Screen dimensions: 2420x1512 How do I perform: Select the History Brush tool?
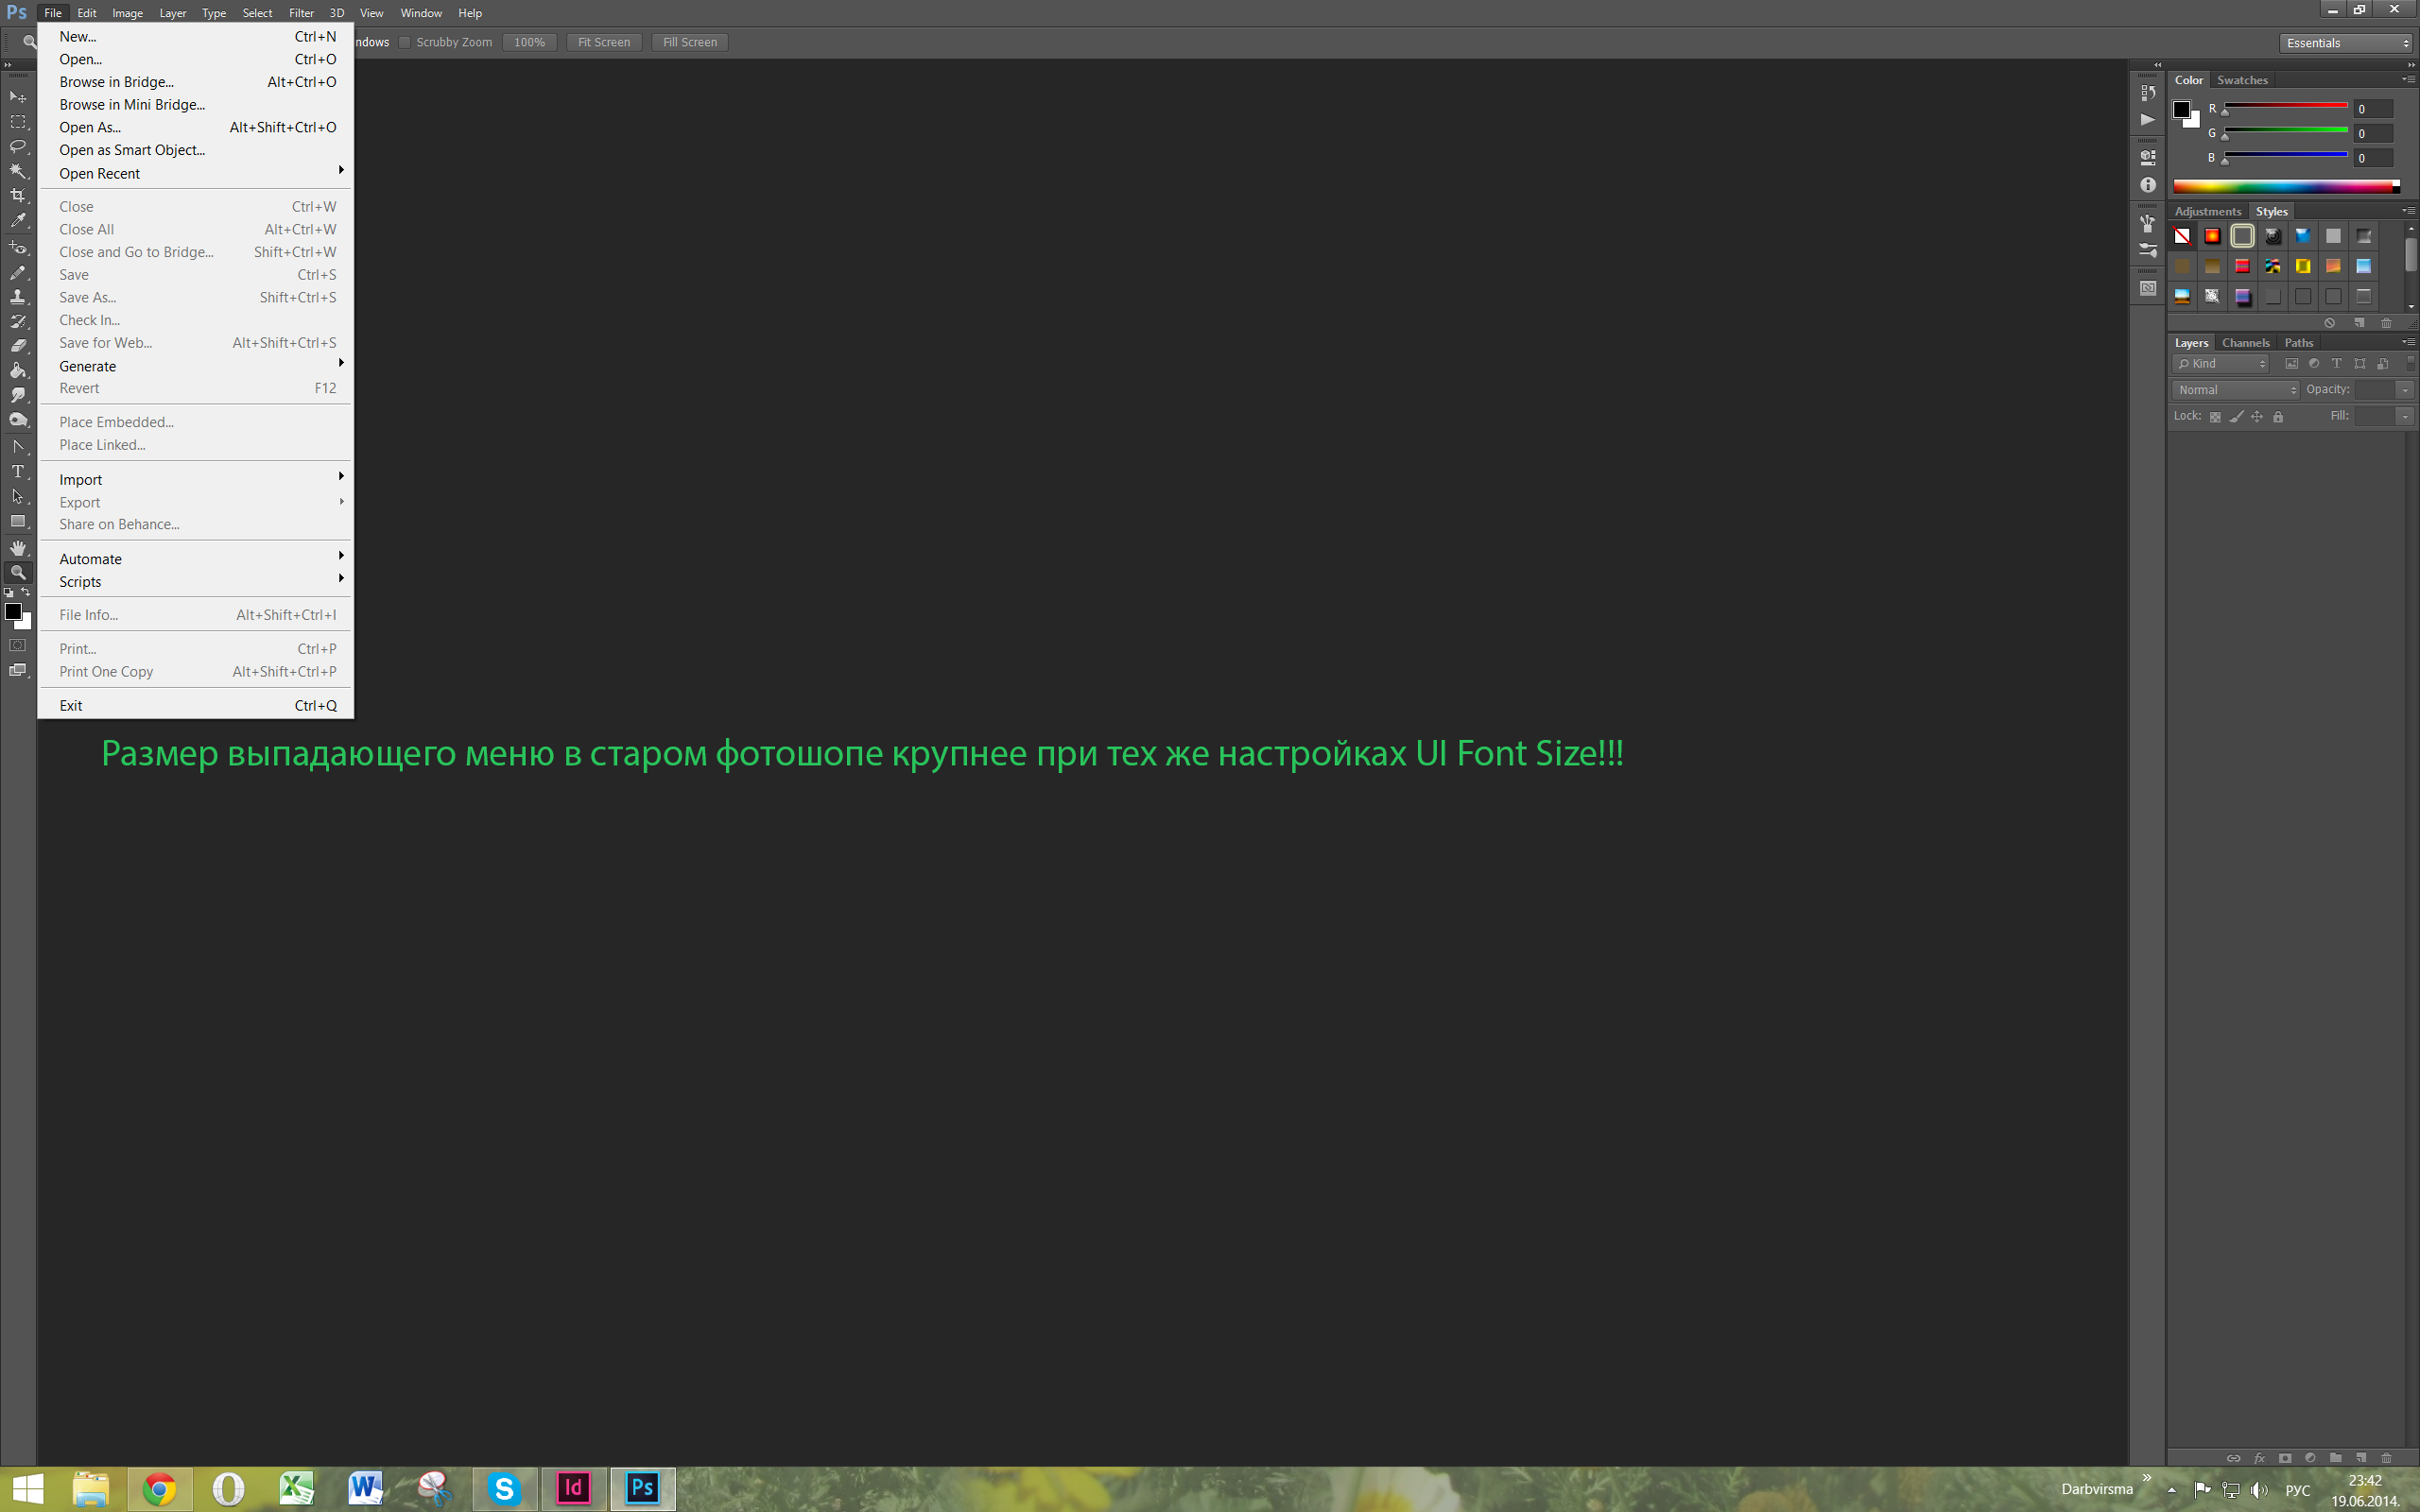click(18, 321)
